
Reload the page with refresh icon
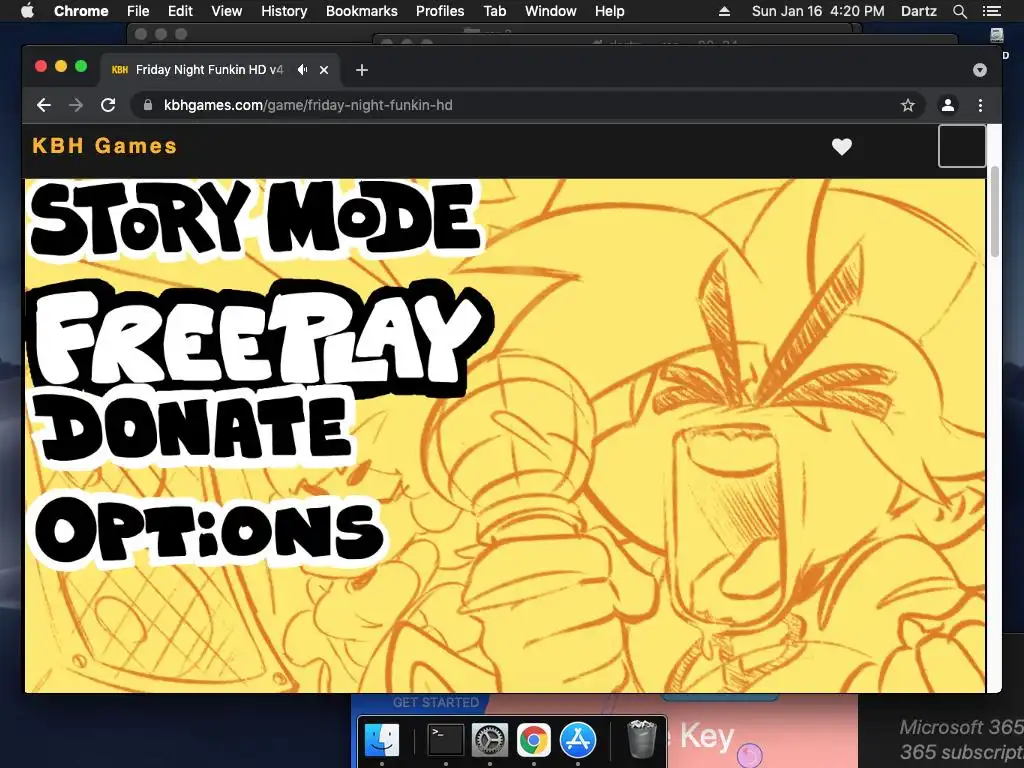pos(108,105)
